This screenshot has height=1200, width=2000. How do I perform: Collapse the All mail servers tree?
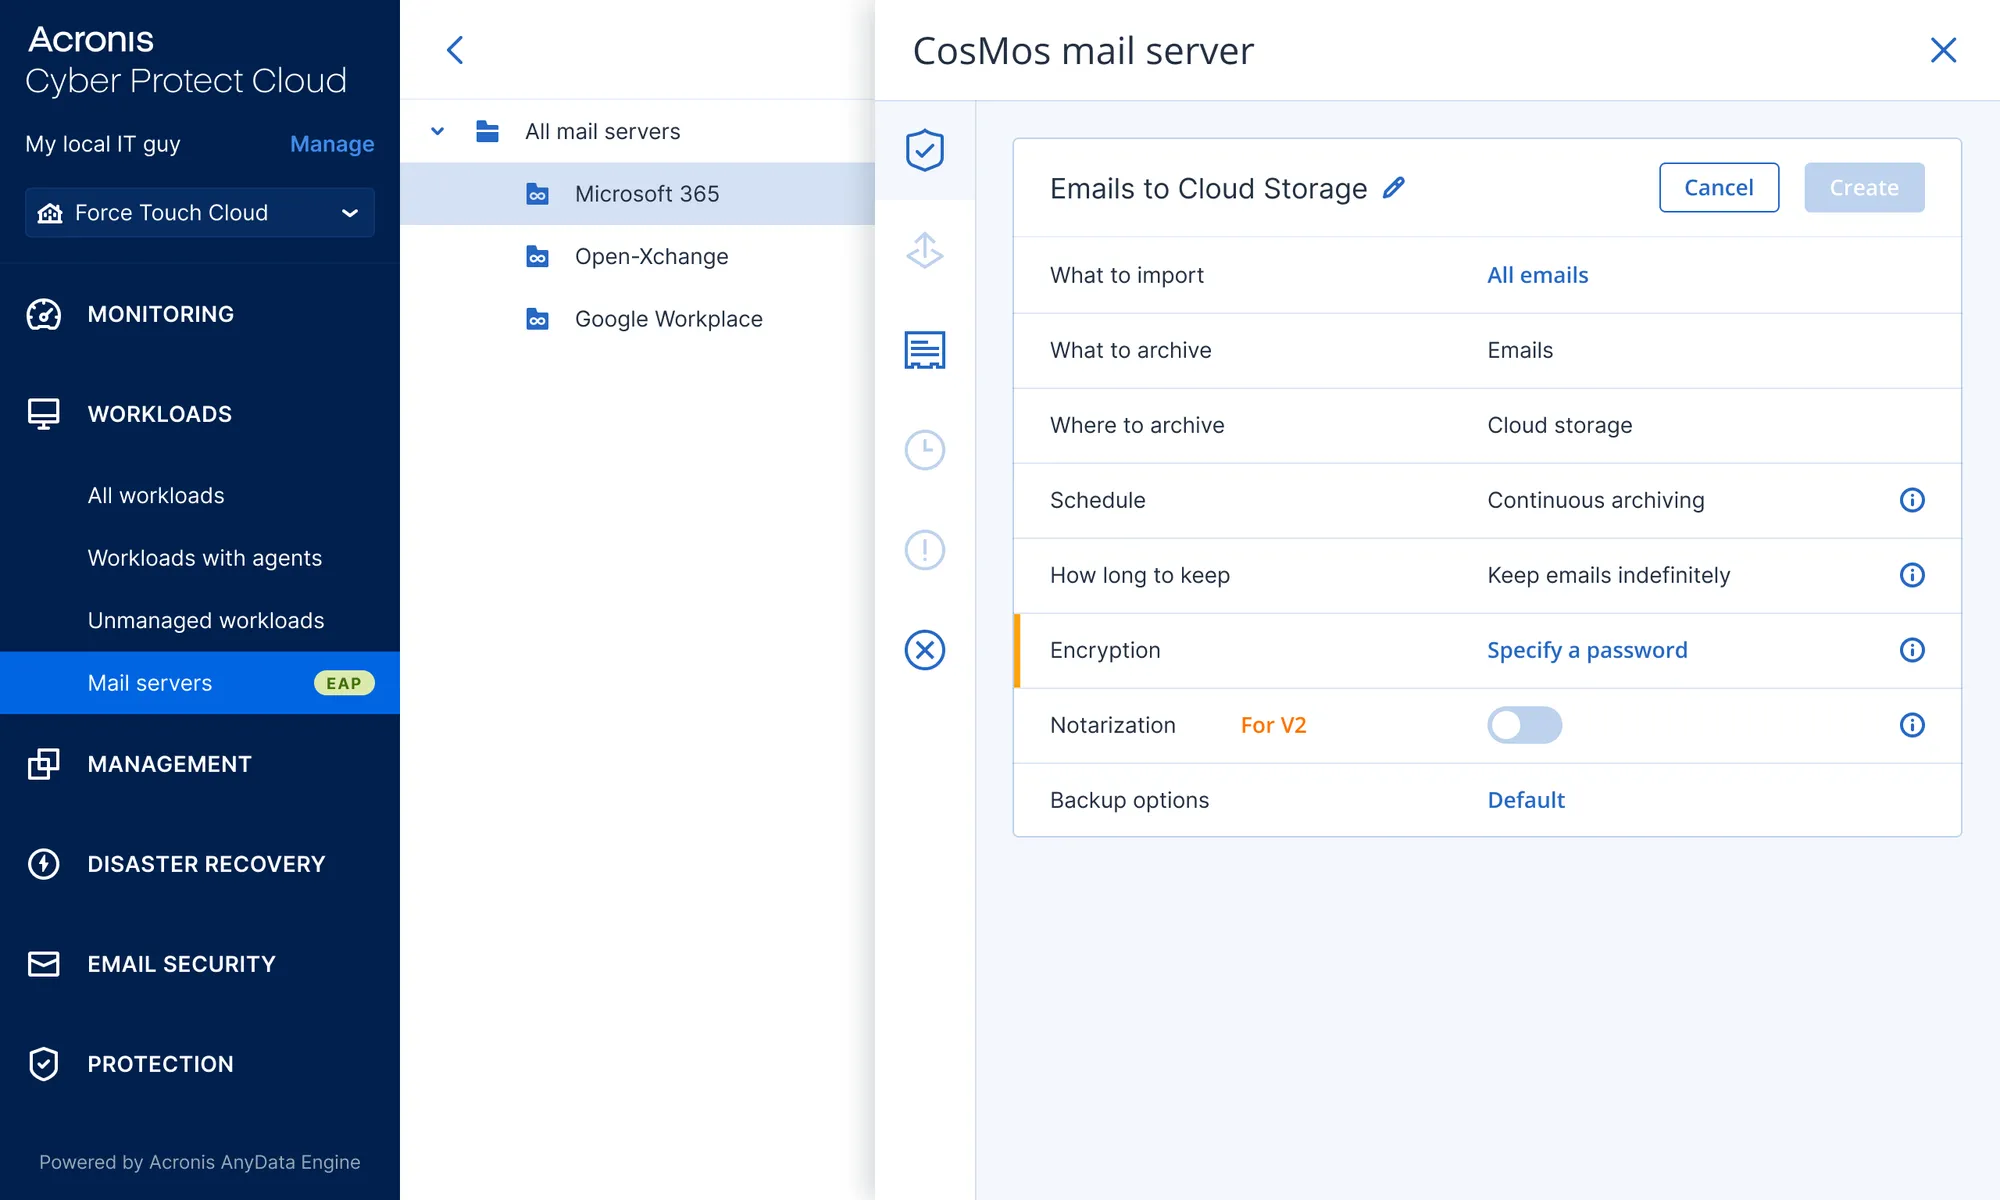click(437, 131)
